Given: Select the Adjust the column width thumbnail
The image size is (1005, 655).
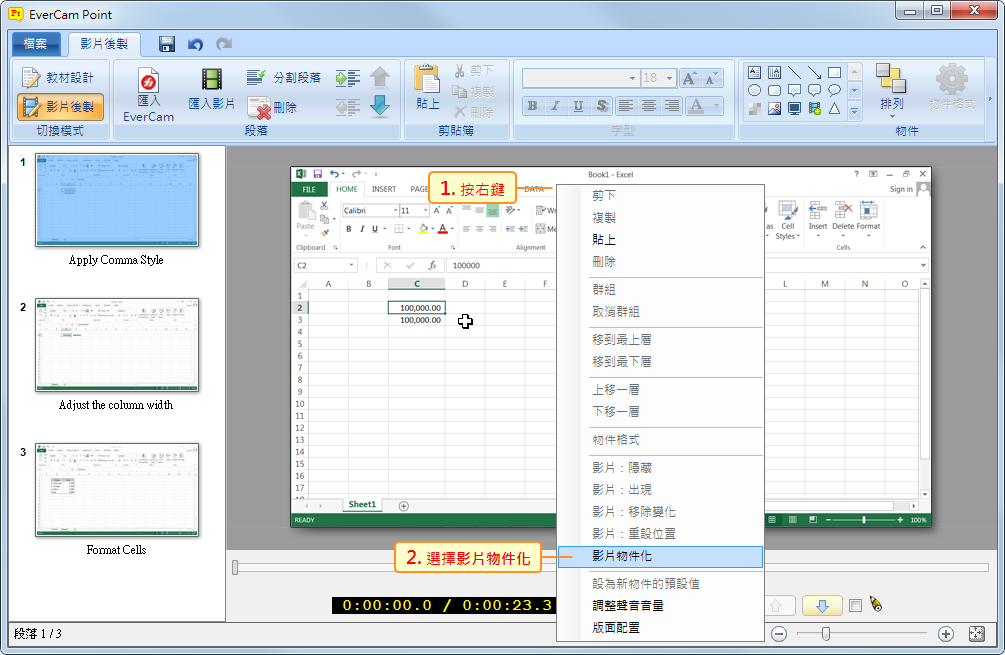Looking at the screenshot, I should (117, 344).
